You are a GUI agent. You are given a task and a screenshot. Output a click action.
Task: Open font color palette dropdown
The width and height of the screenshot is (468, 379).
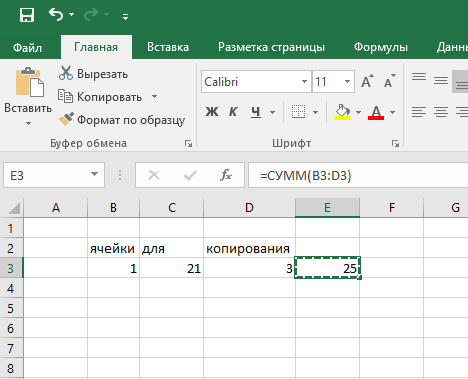(x=392, y=112)
